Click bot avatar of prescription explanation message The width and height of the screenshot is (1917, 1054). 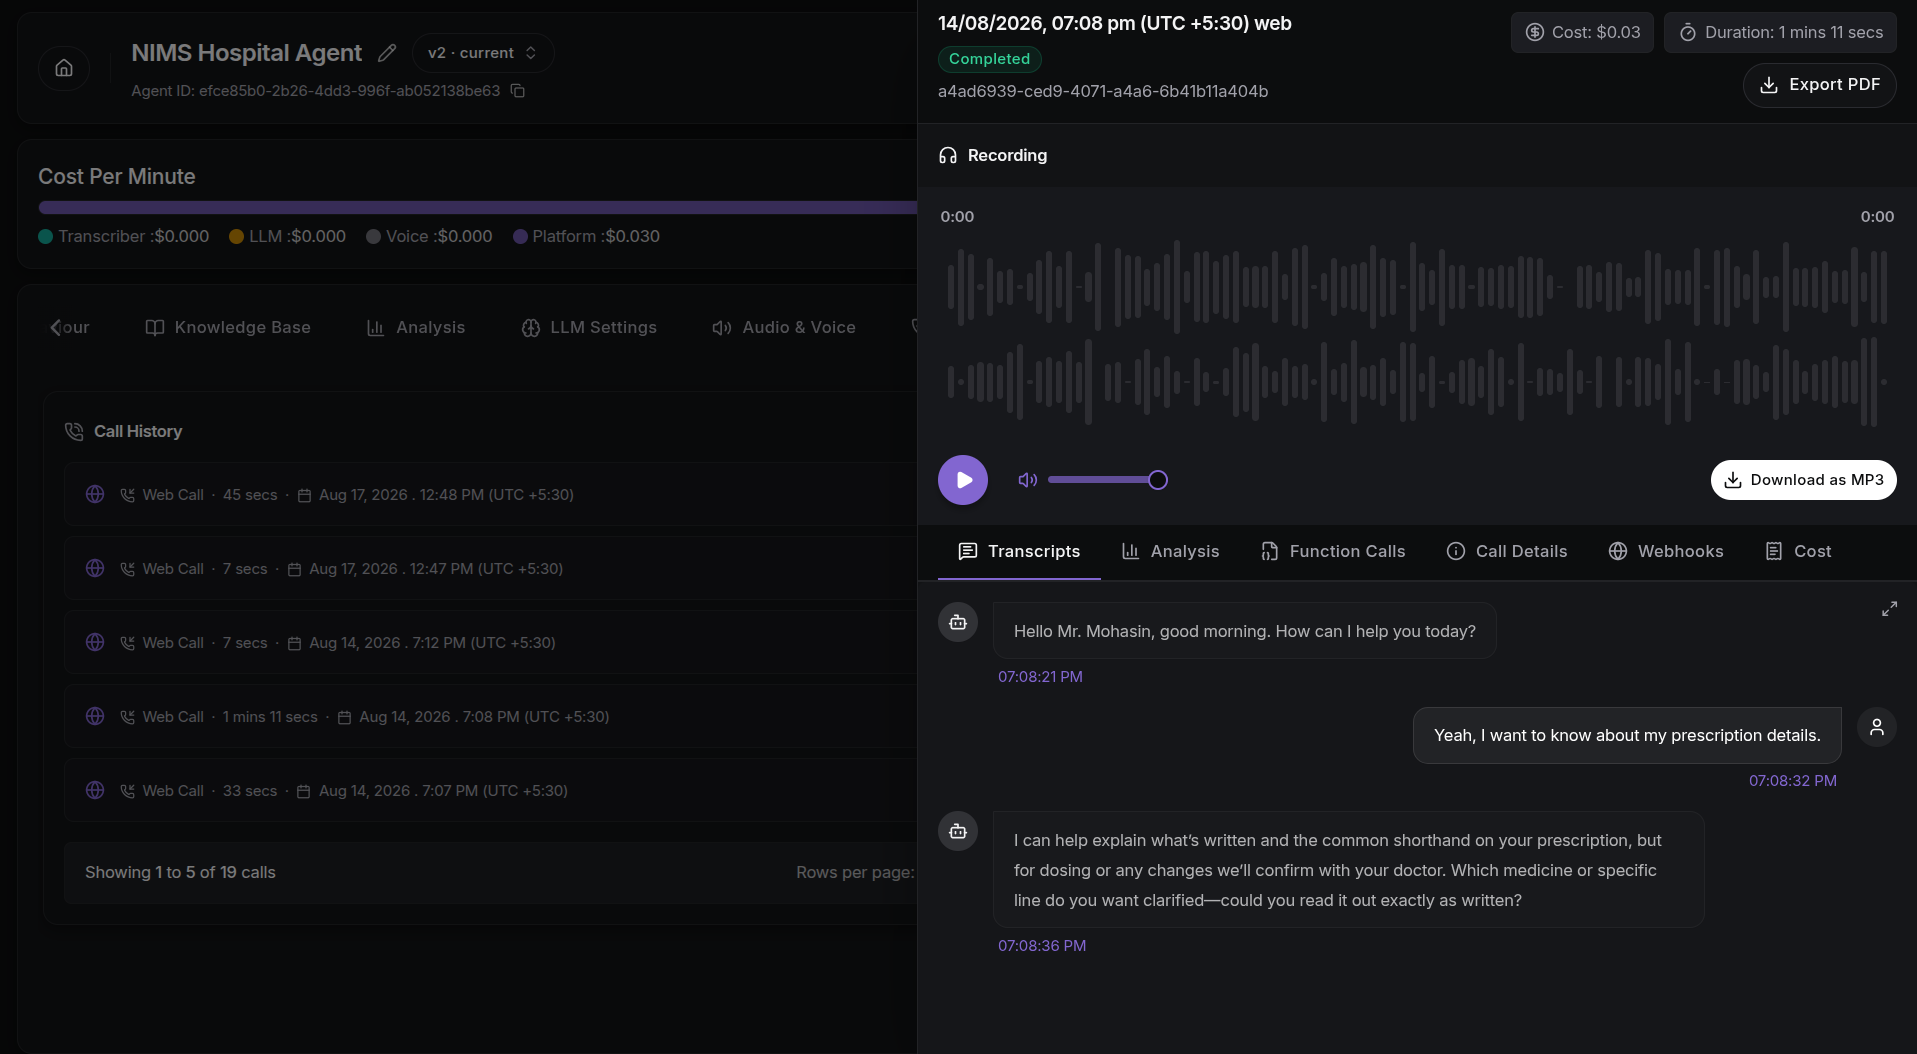click(958, 832)
